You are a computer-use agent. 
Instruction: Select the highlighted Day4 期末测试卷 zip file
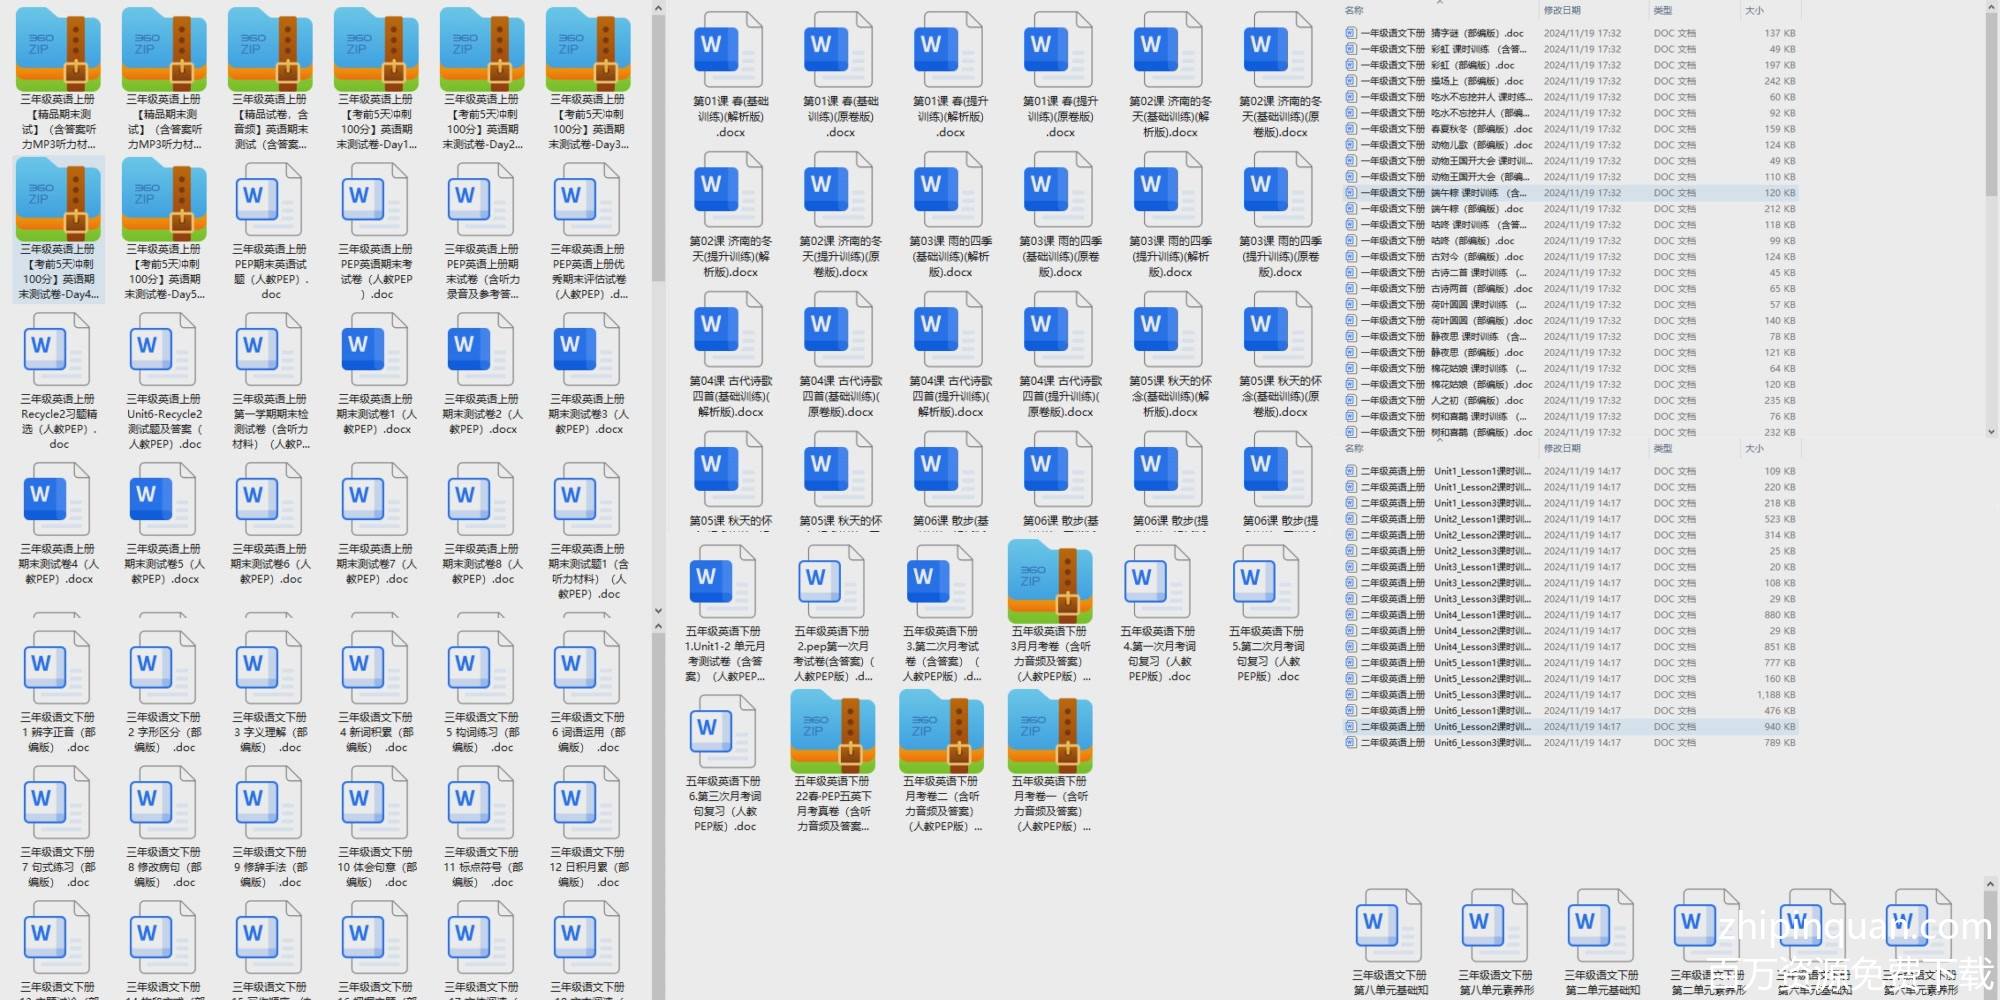click(58, 200)
